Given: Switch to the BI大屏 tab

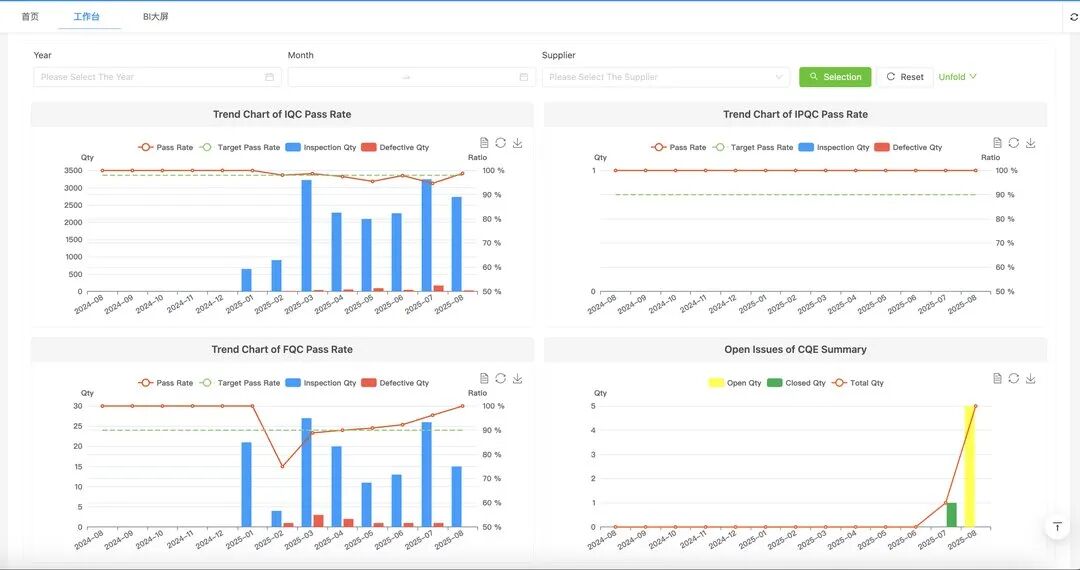Looking at the screenshot, I should click(156, 17).
